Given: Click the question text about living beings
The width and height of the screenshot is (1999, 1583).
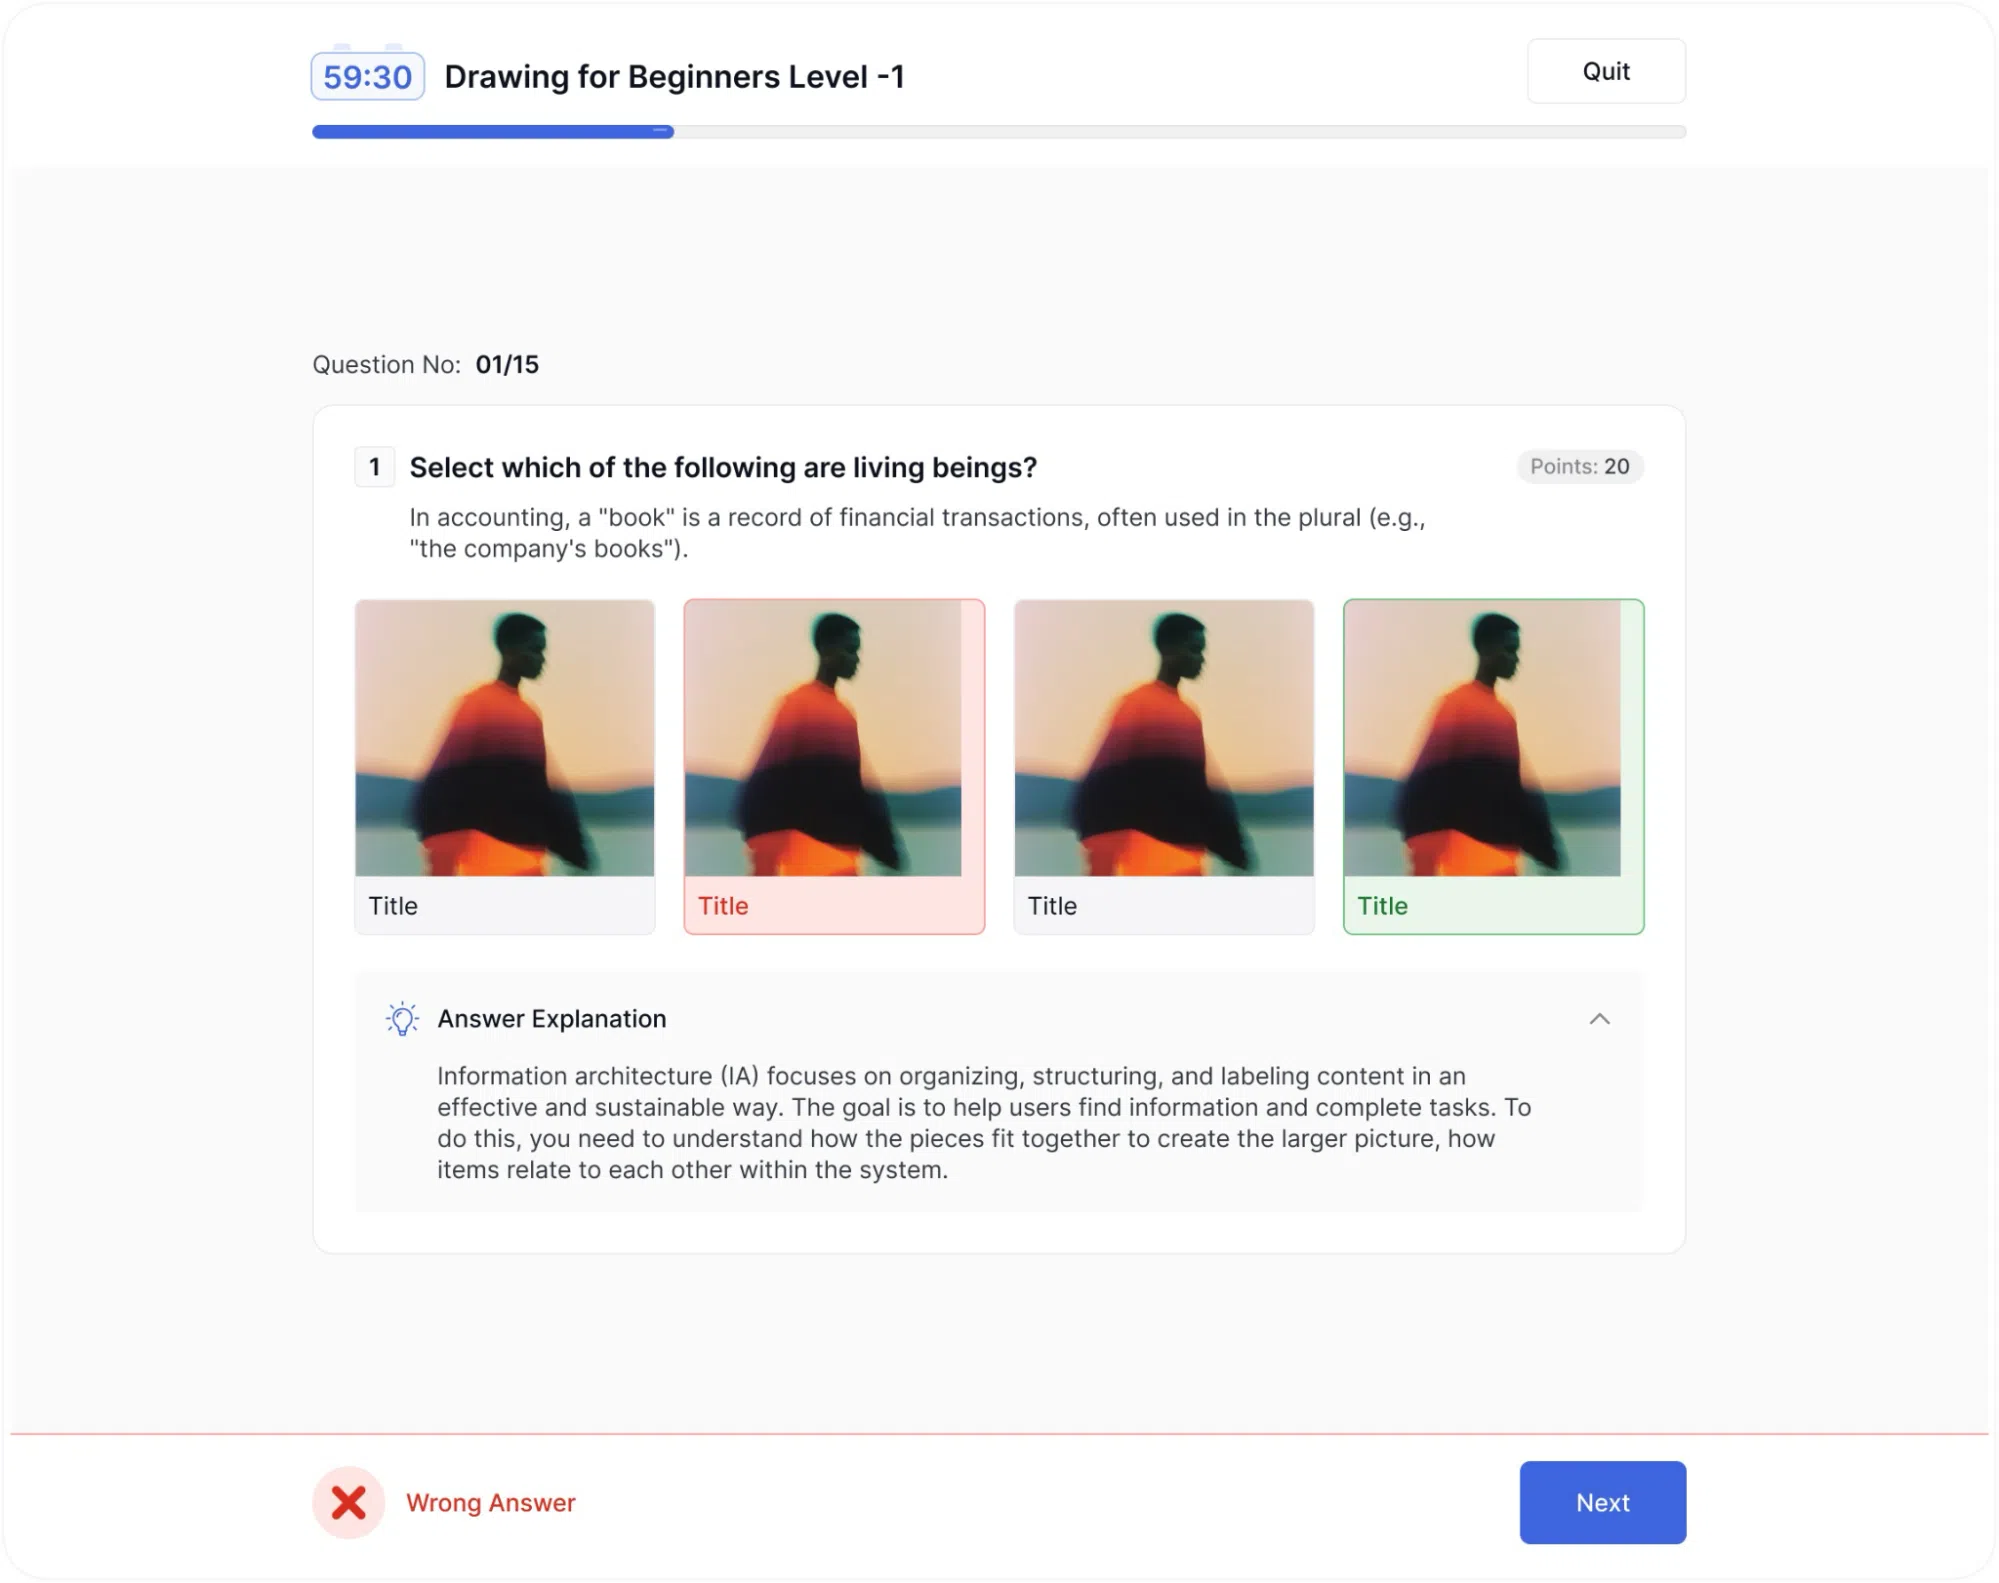Looking at the screenshot, I should (x=723, y=467).
